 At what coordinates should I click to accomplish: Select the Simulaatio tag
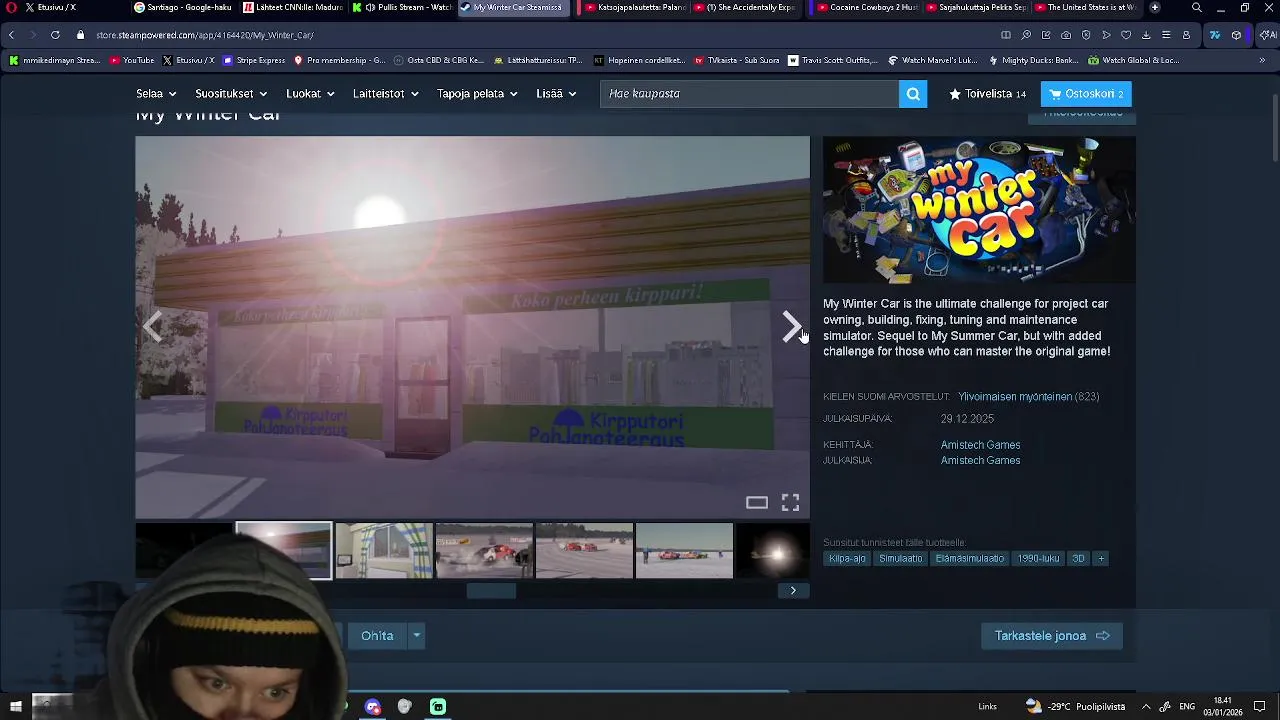(900, 559)
